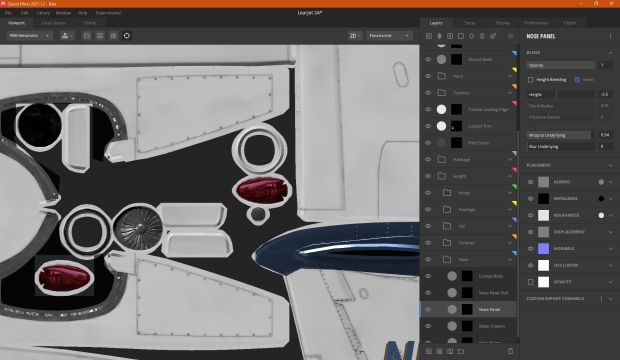Click the striped layer toolbar icon

(x=482, y=36)
